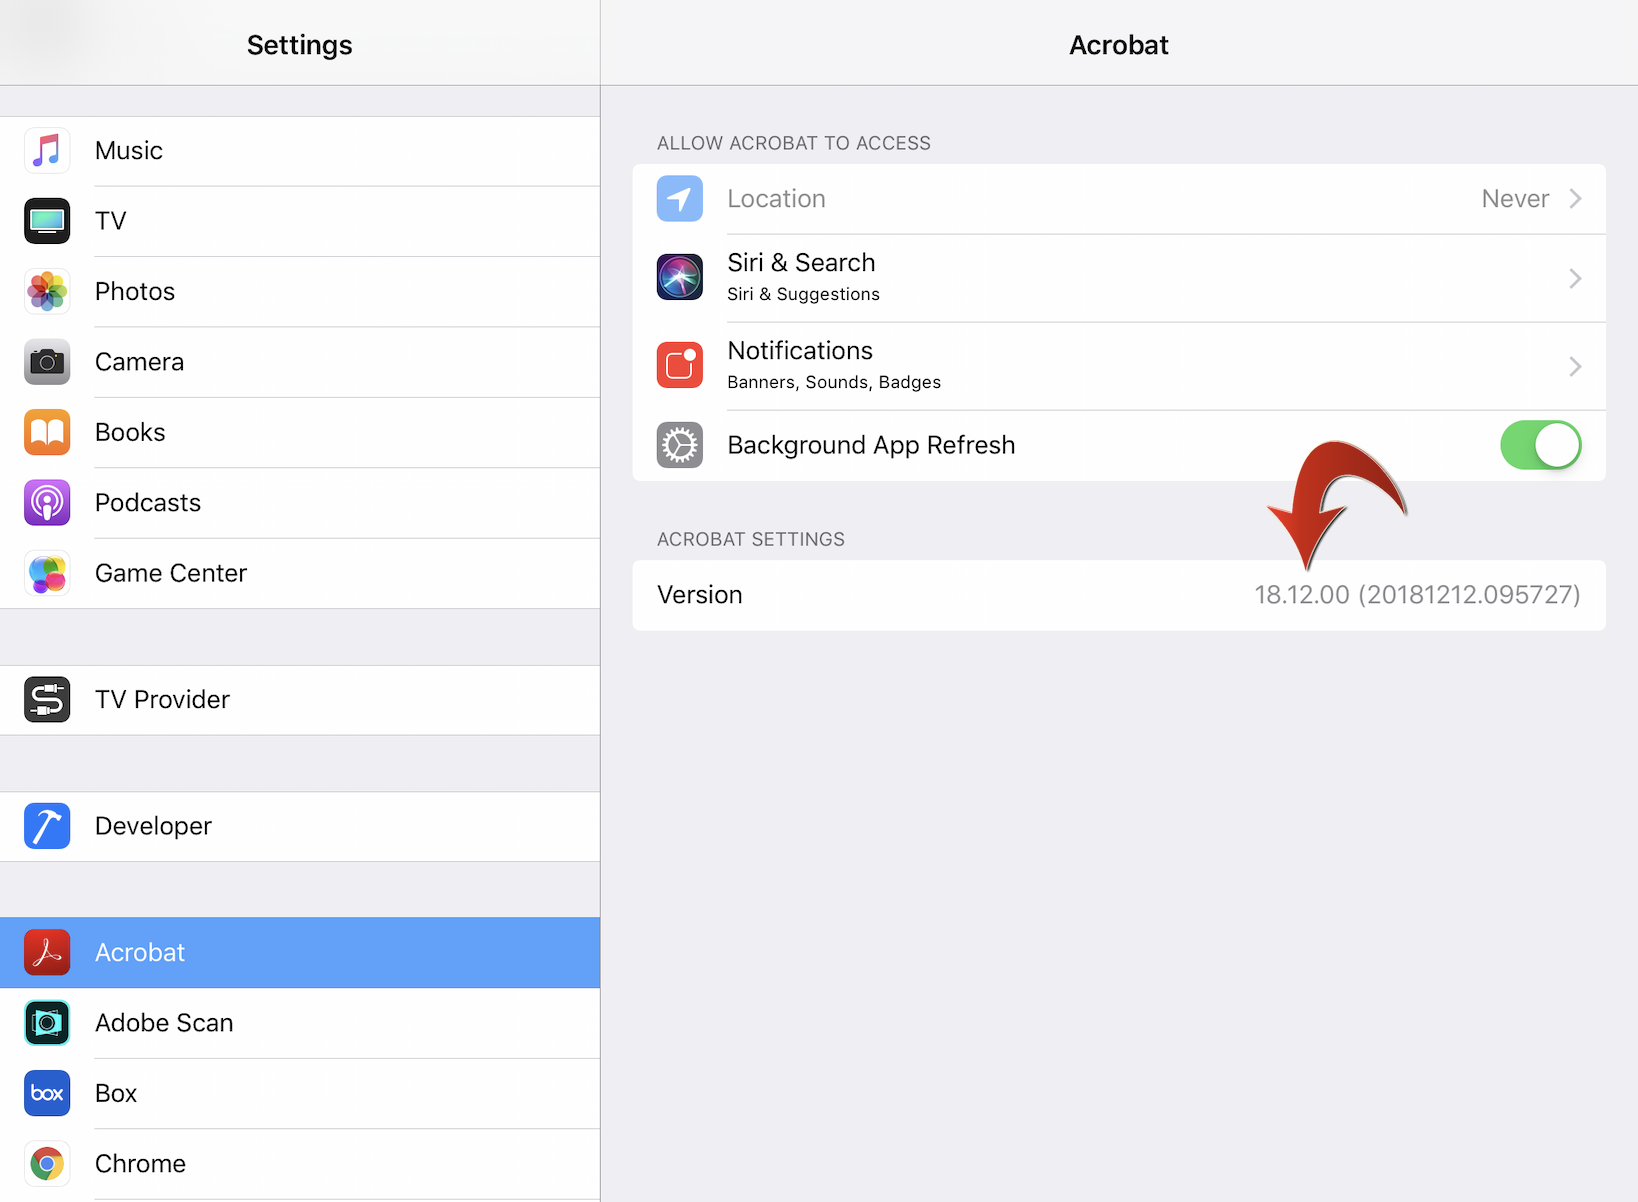Open Chrome settings label
This screenshot has width=1638, height=1202.
click(x=140, y=1164)
